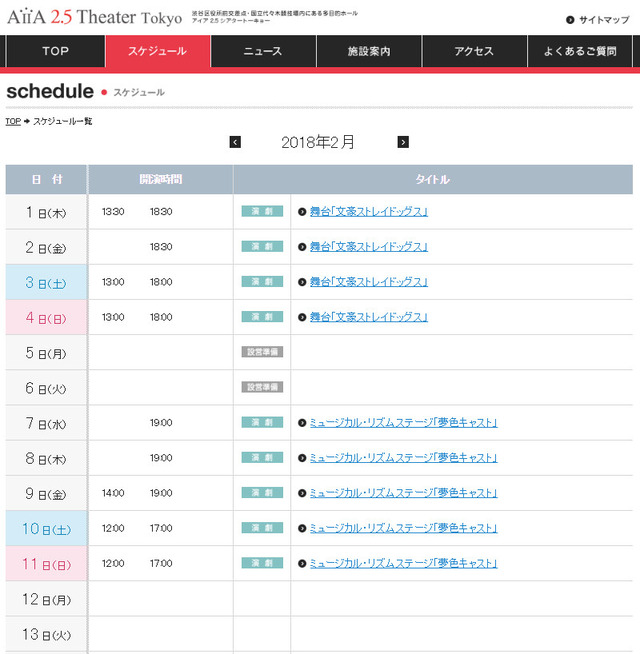Viewport: 640px width, 654px height.
Task: Open 夢色キャスト link for 11日(日)
Action: click(403, 563)
